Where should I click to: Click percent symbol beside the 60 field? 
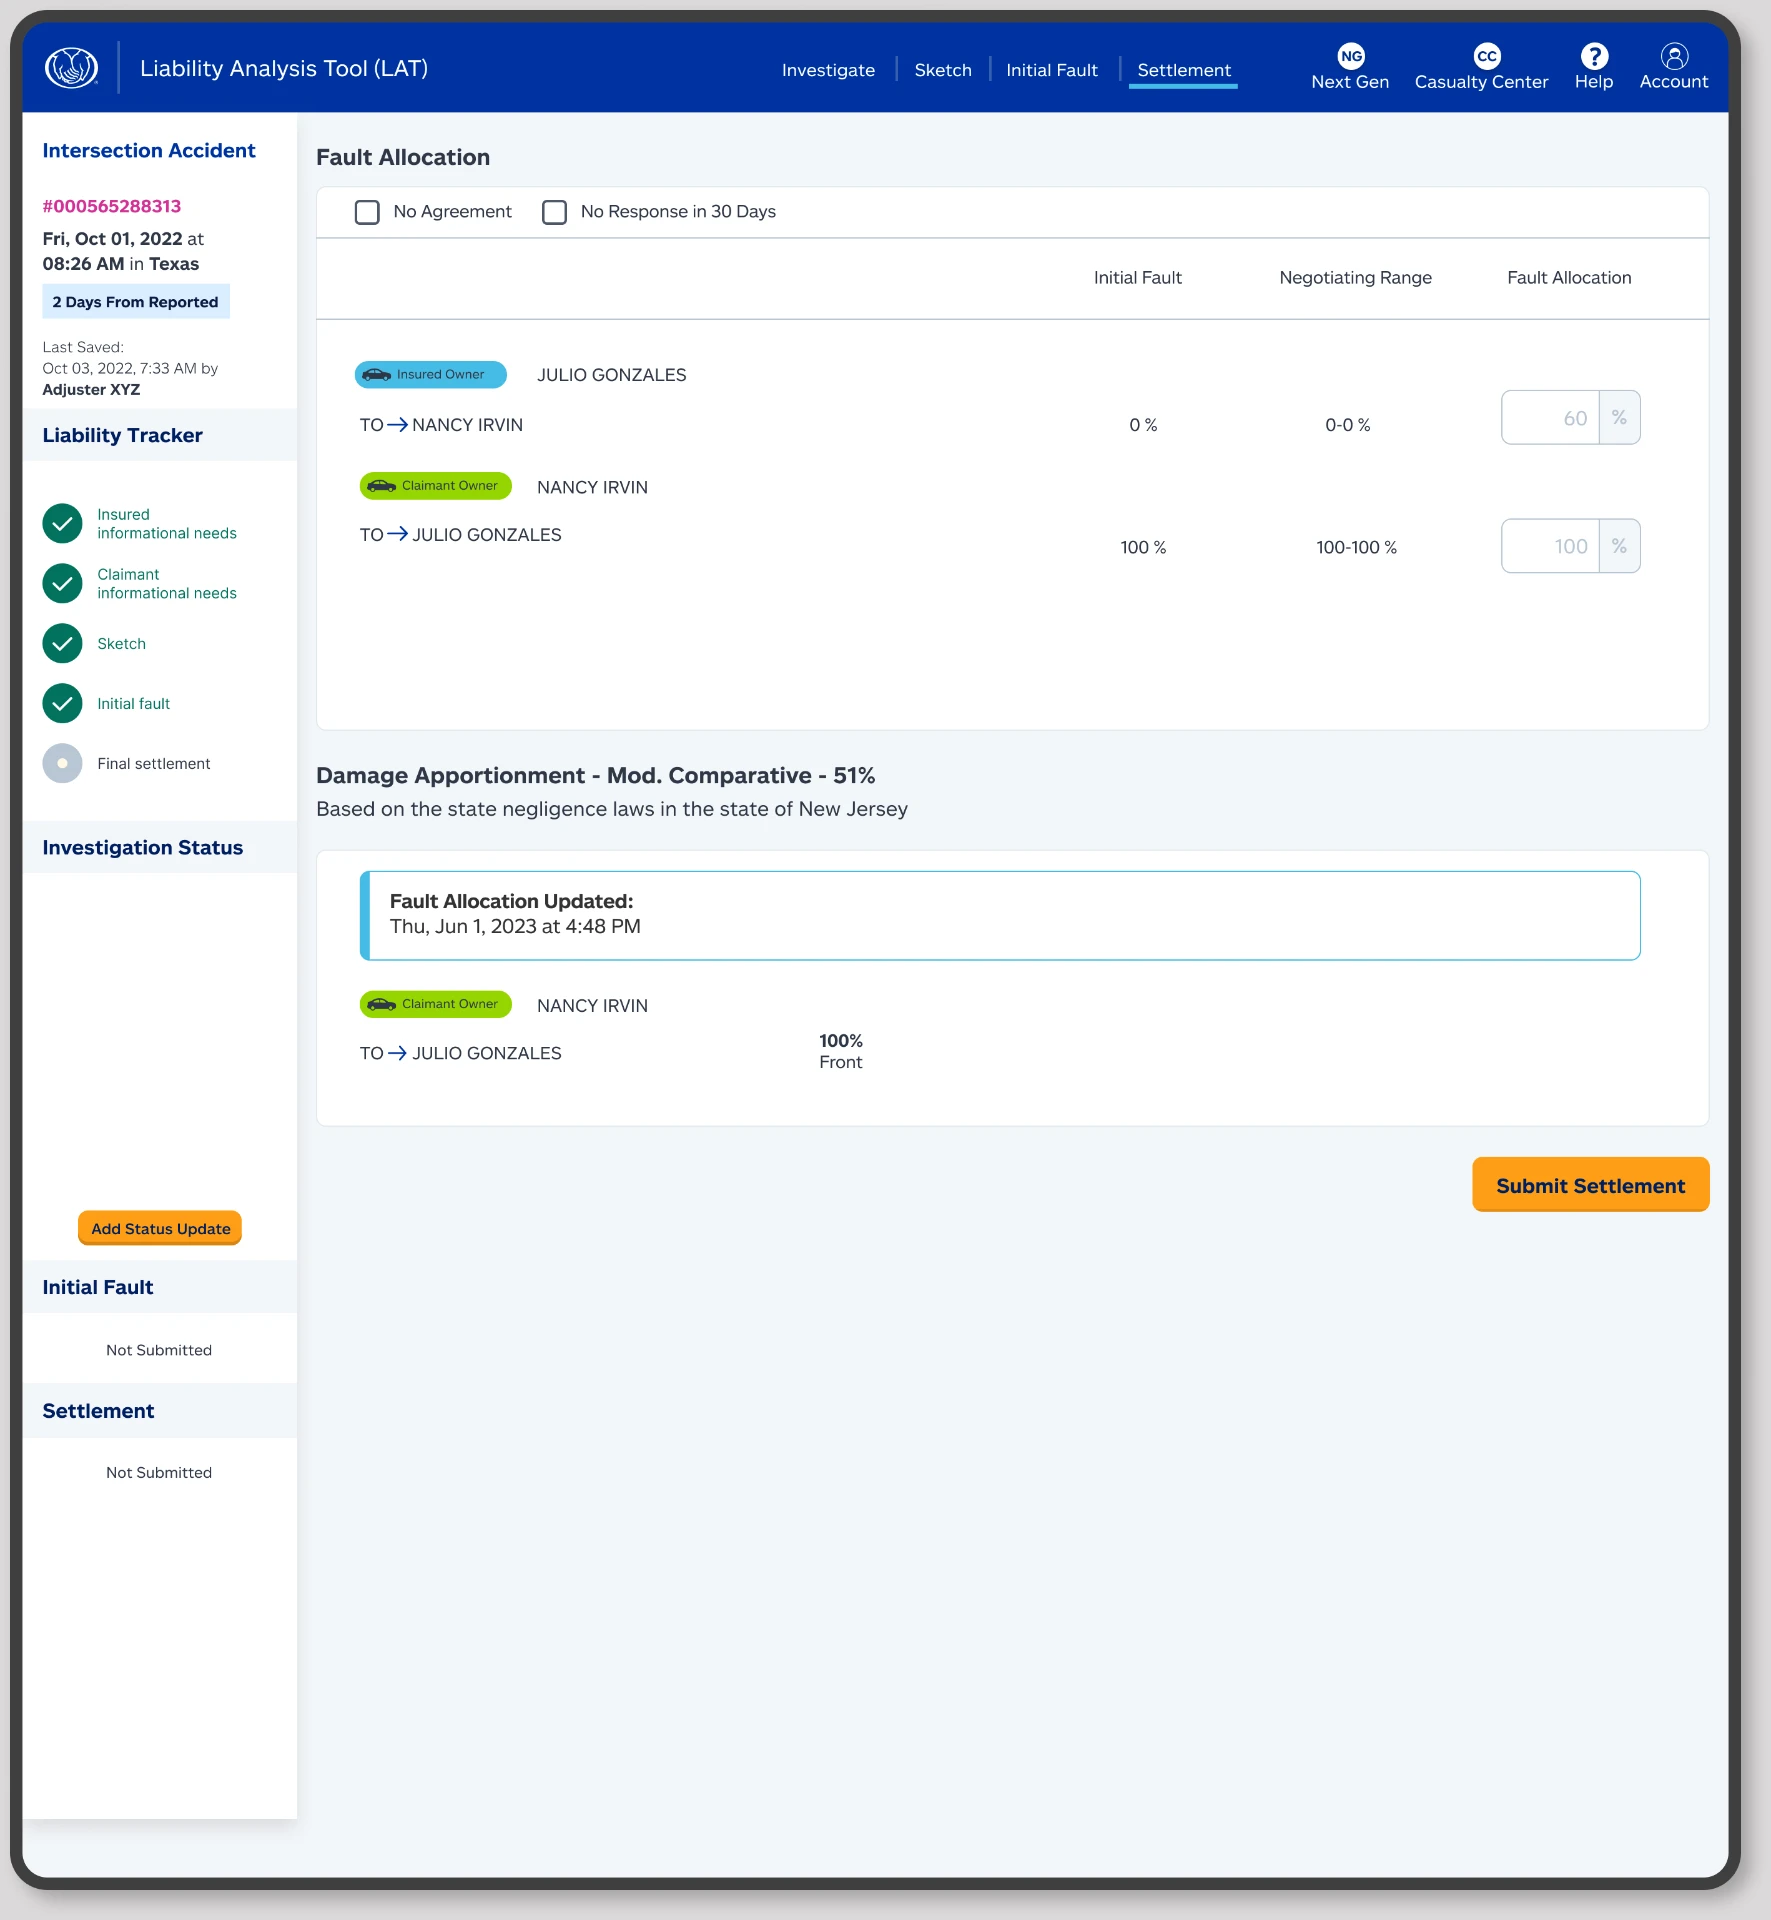coord(1619,417)
